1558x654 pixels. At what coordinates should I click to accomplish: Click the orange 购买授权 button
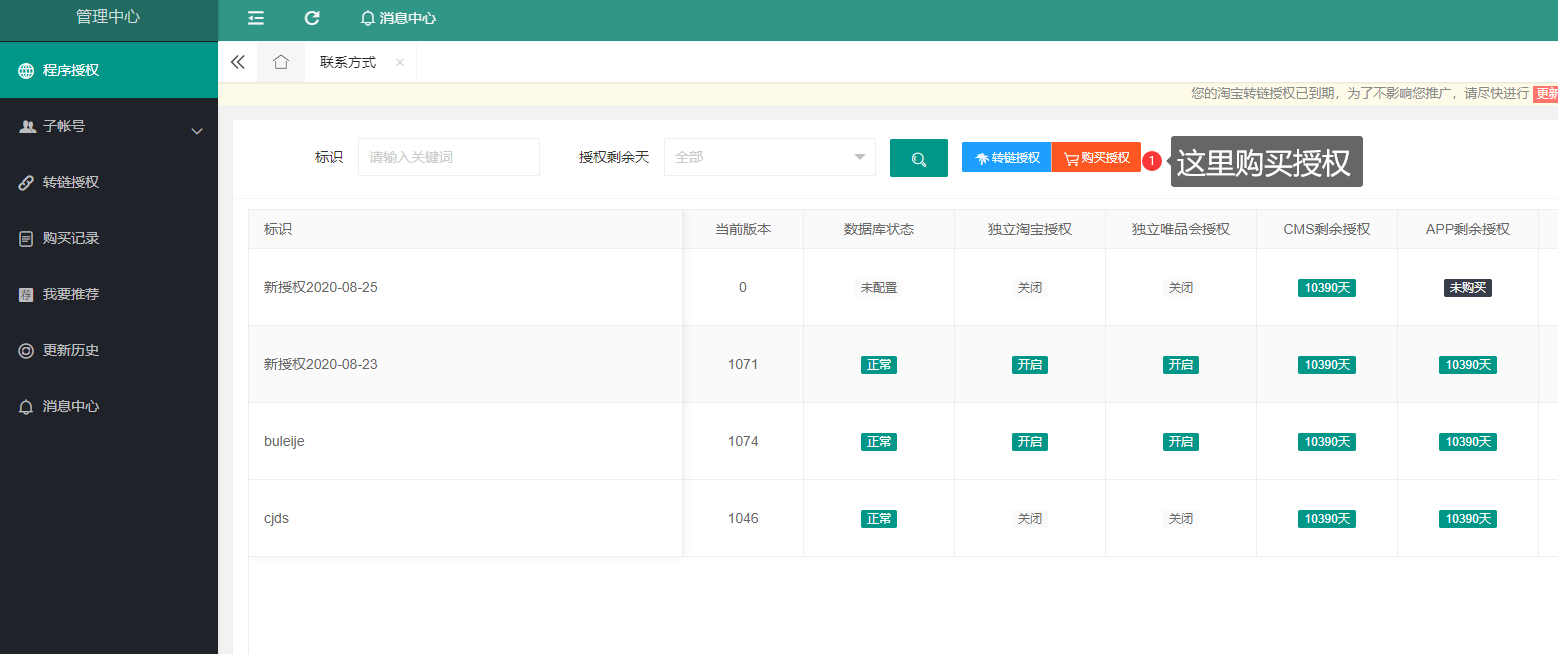[x=1096, y=157]
